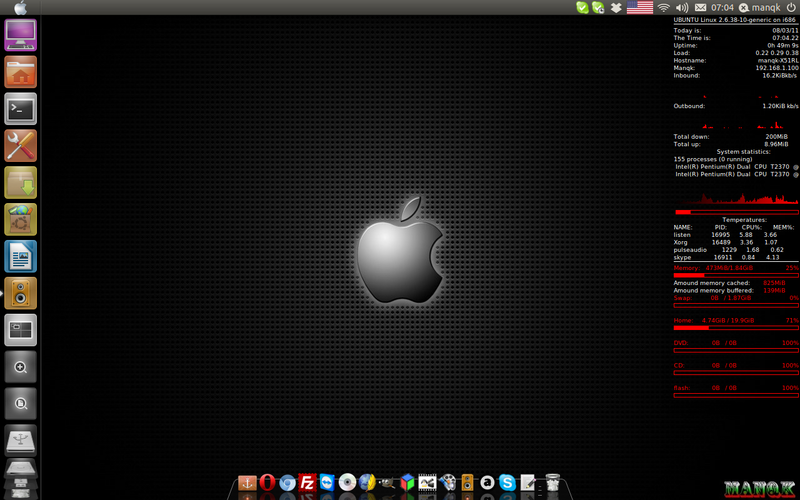The height and width of the screenshot is (500, 800).
Task: Click the 07:04 clock in the panel
Action: [722, 8]
